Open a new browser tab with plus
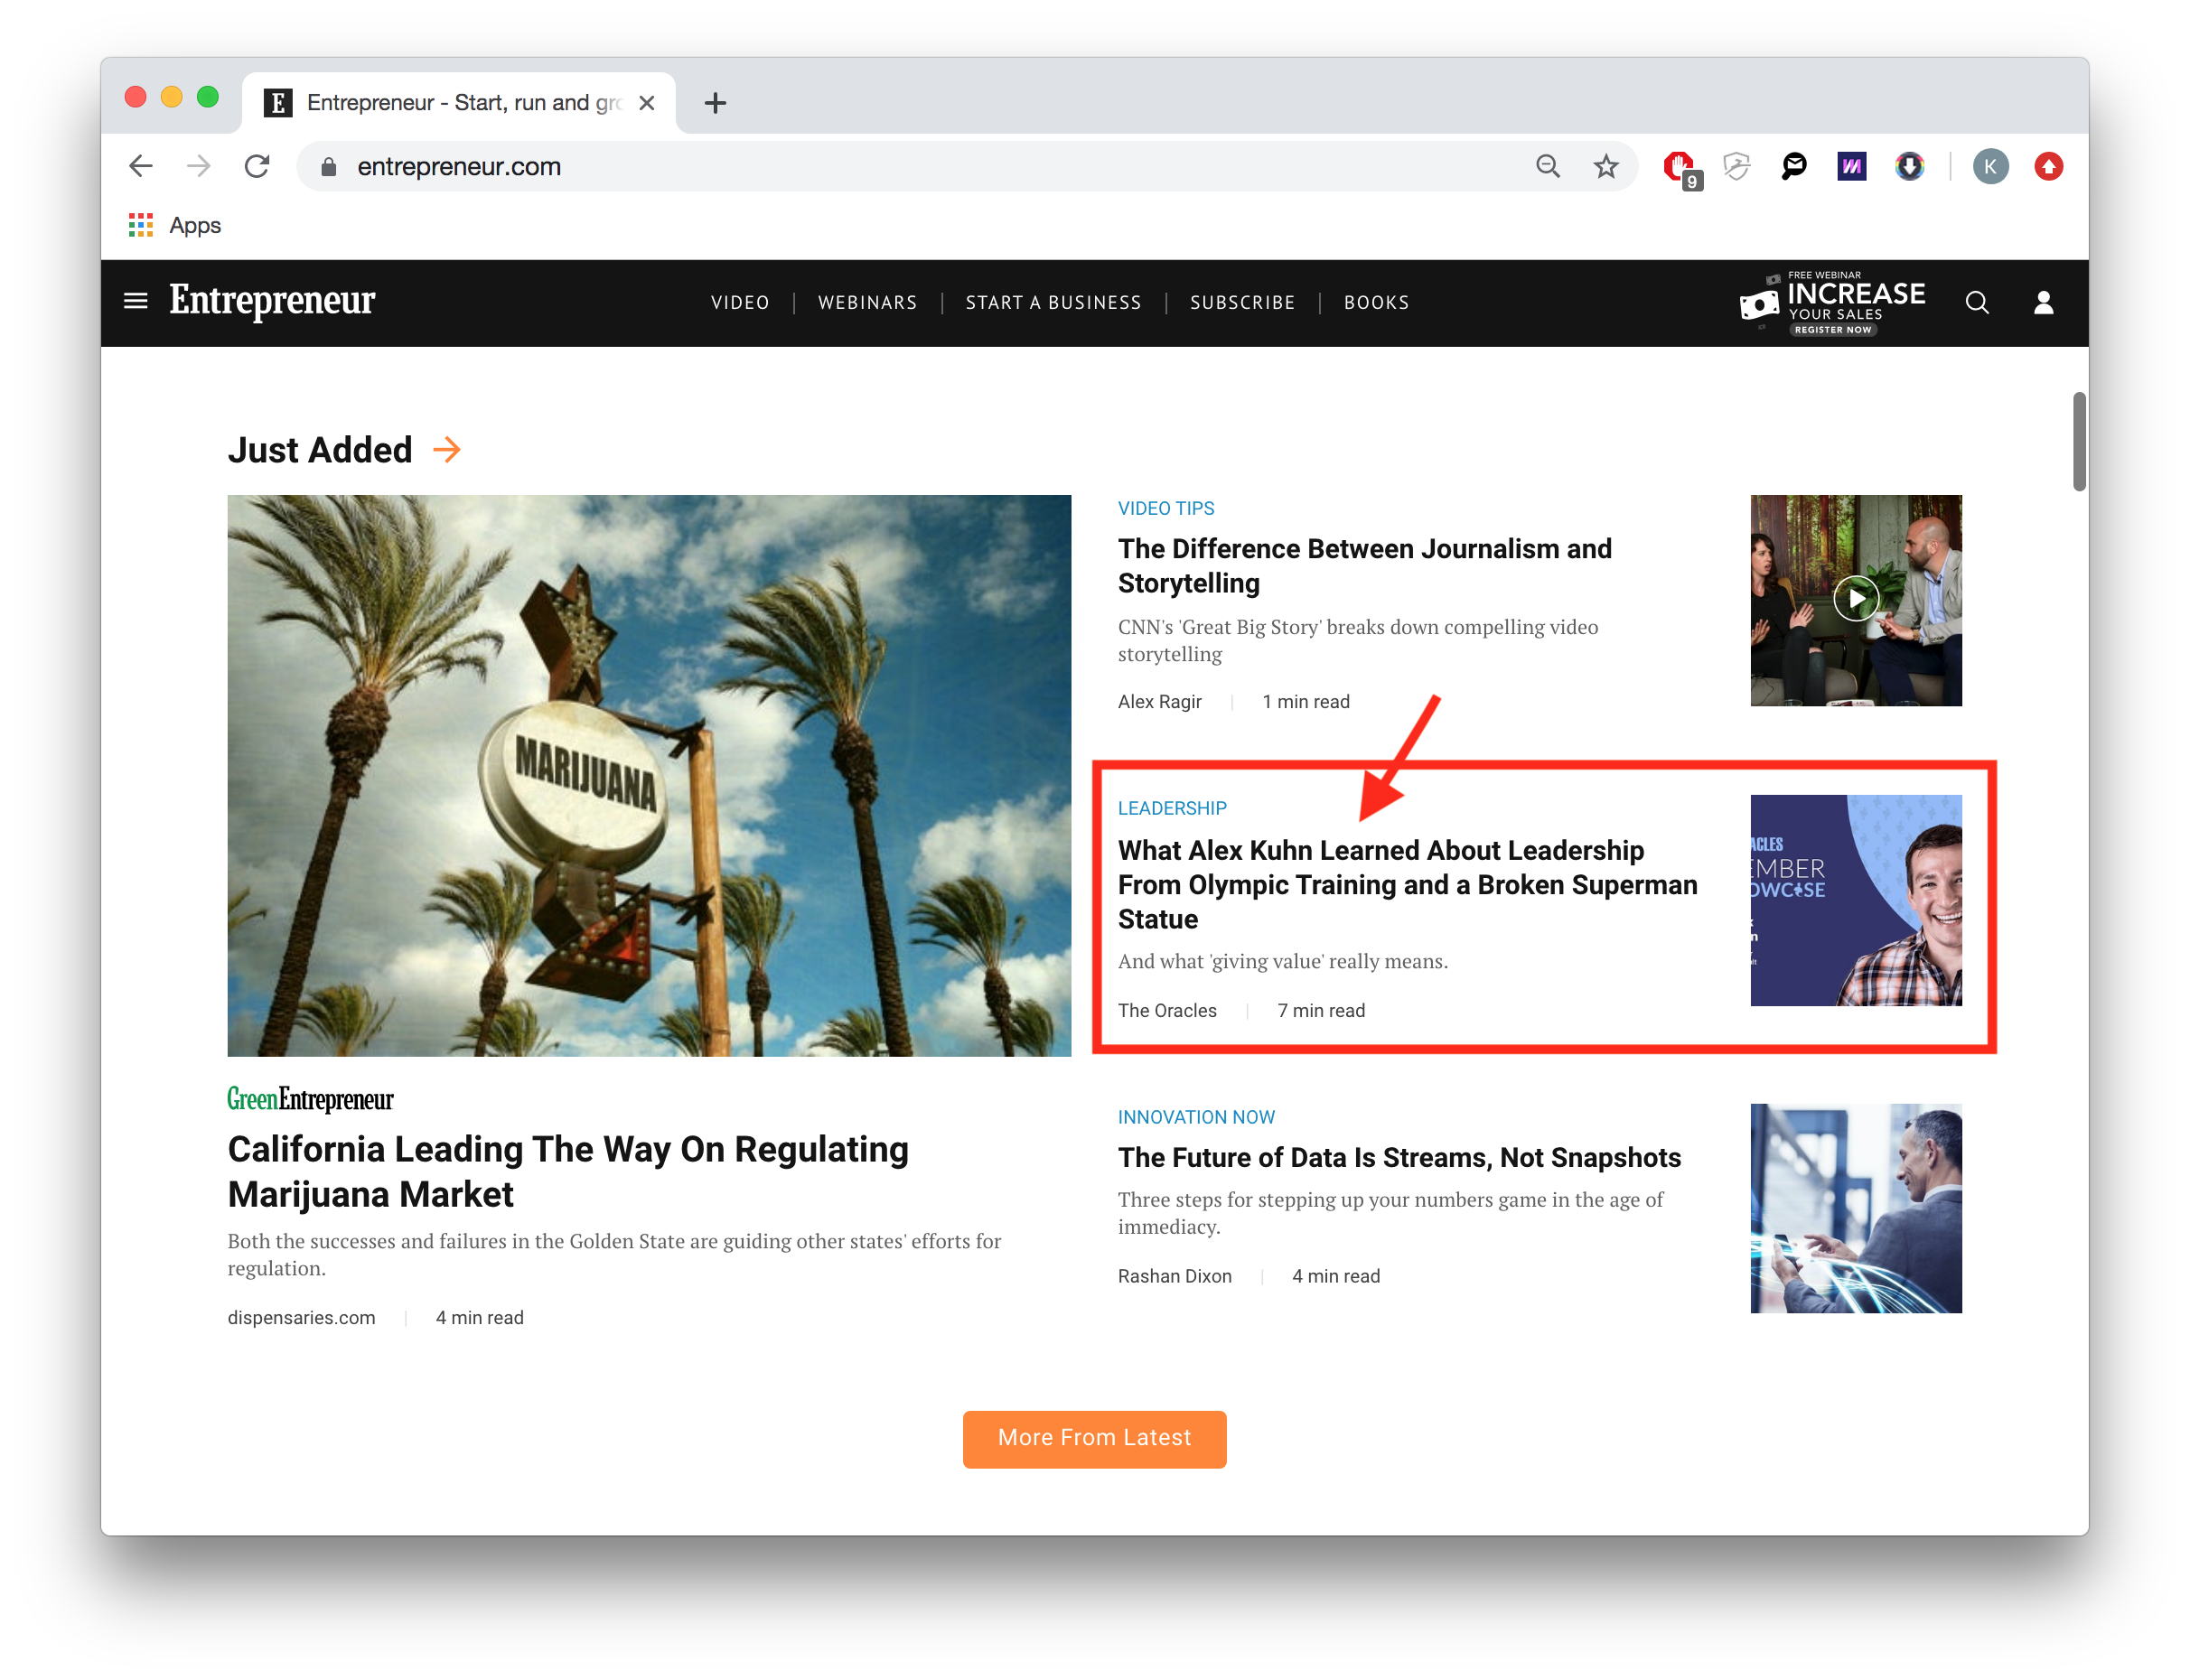 click(x=714, y=103)
